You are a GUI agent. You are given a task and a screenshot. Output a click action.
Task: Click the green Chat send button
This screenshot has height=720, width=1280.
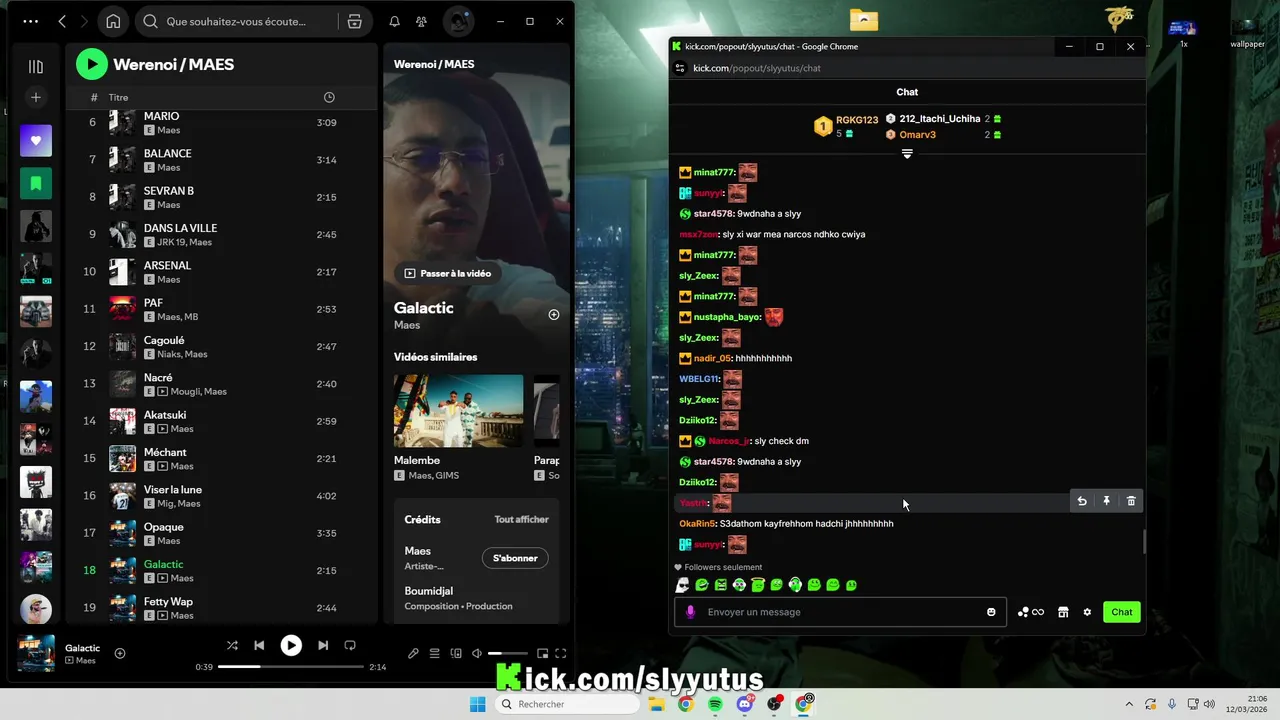(1122, 612)
